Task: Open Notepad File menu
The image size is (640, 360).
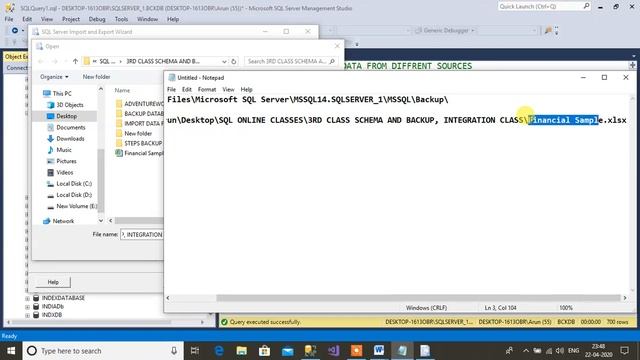Action: (171, 89)
